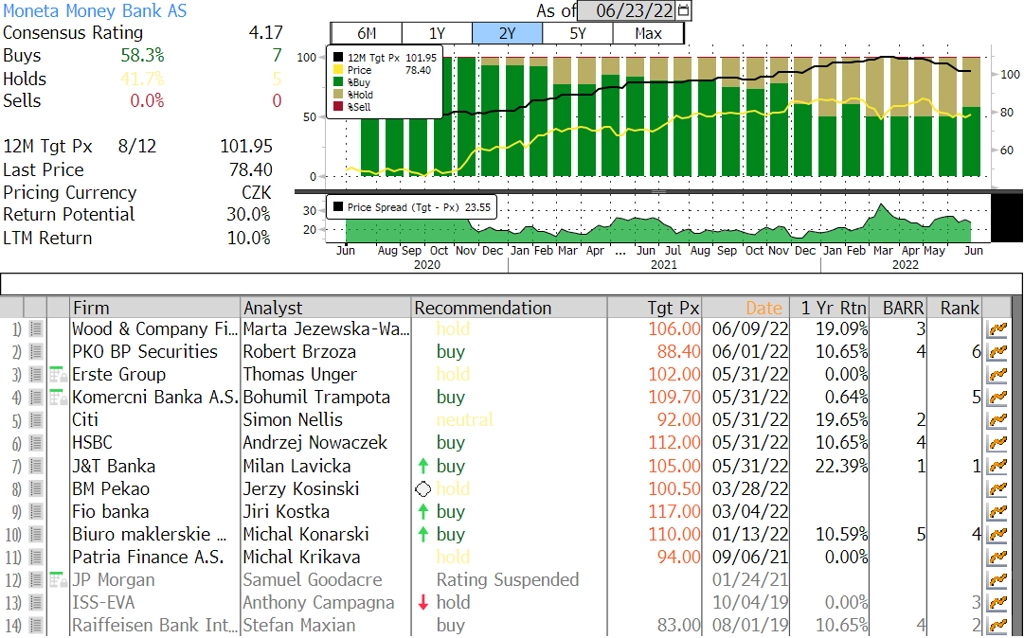Open the calendar picker beside the As of date
The height and width of the screenshot is (638, 1024).
point(683,10)
